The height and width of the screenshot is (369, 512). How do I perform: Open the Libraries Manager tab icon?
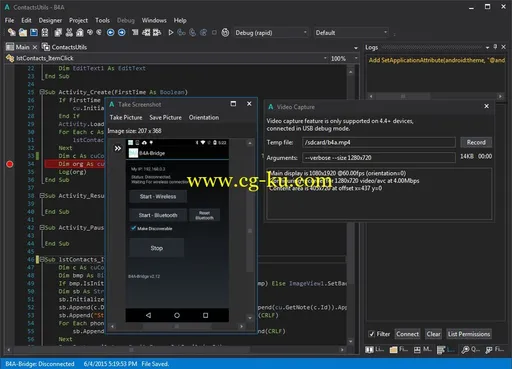(x=369, y=349)
